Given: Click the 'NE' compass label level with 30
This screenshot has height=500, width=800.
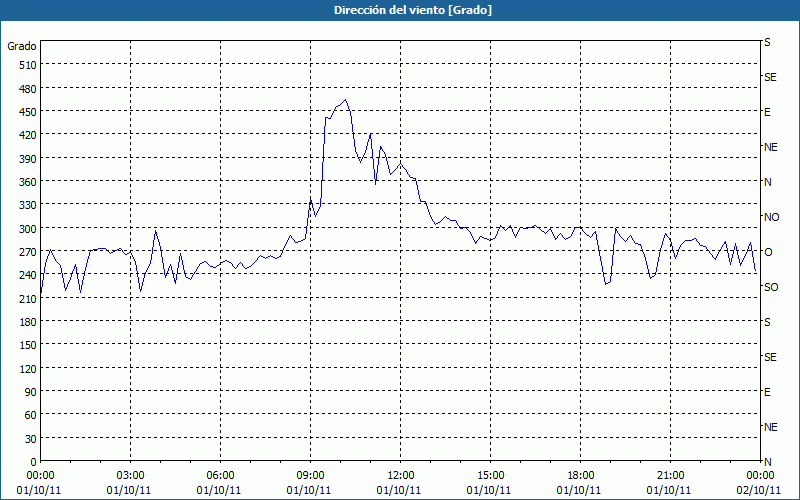Looking at the screenshot, I should [x=771, y=427].
